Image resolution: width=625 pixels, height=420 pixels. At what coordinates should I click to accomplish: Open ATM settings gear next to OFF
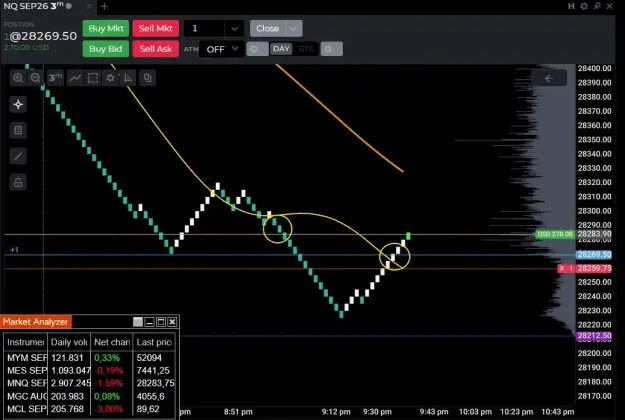257,49
